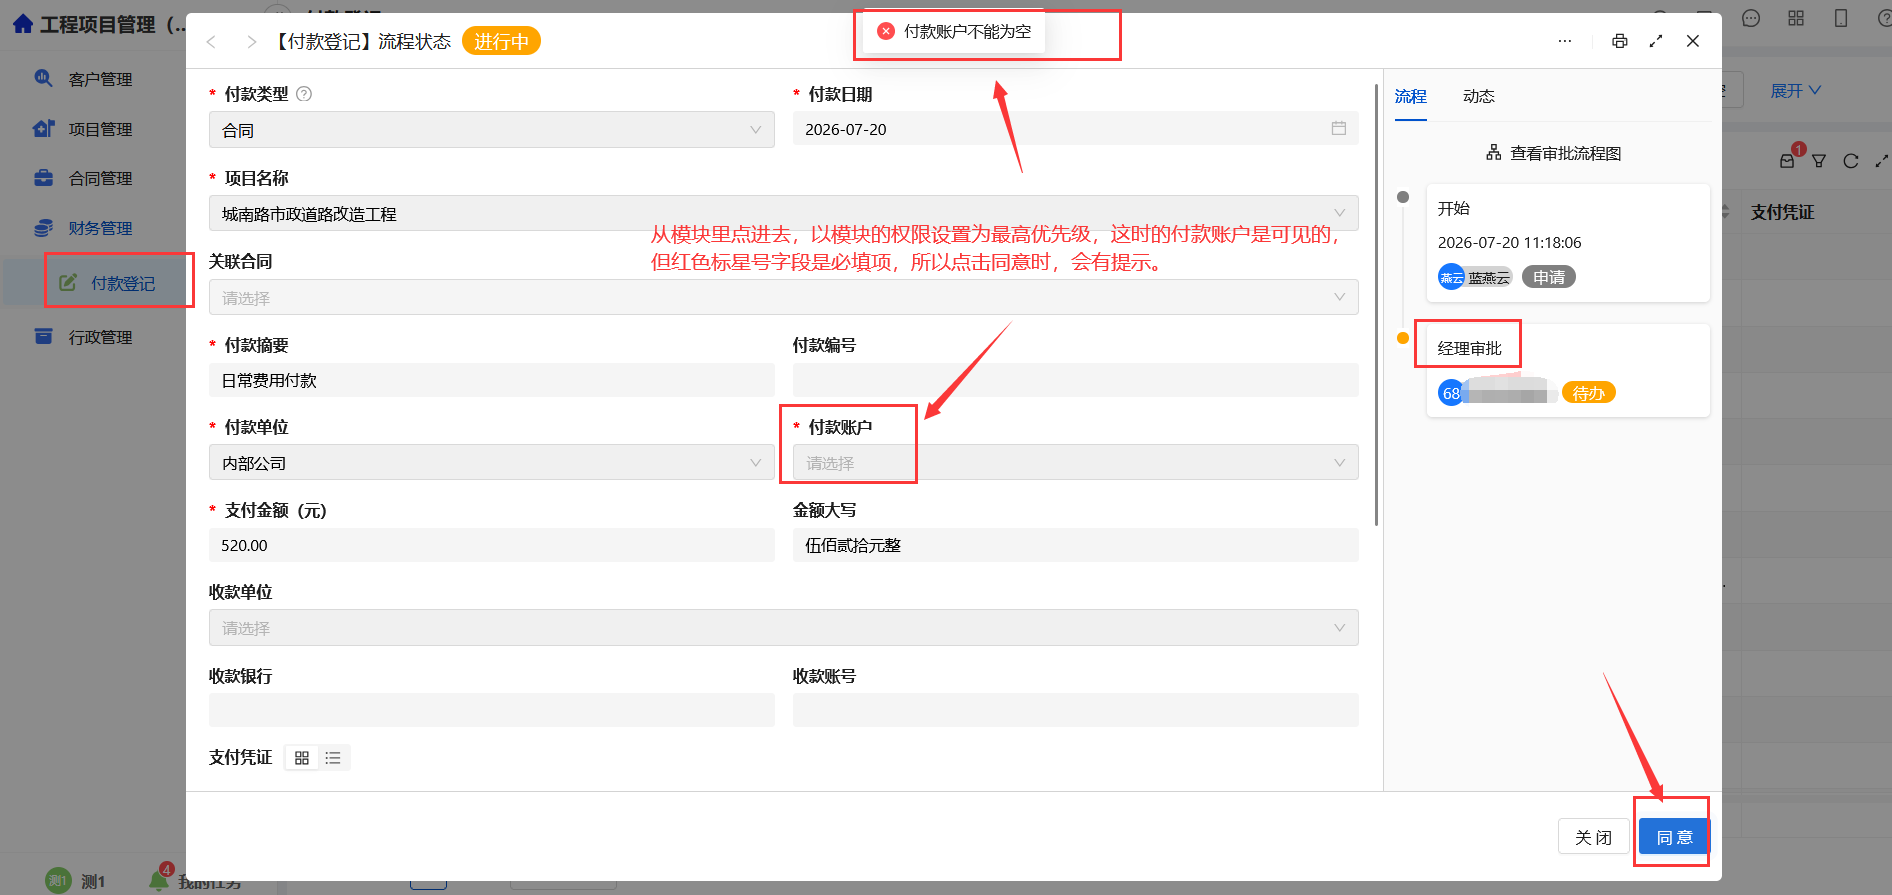View the approval flowchart link

tap(1554, 153)
